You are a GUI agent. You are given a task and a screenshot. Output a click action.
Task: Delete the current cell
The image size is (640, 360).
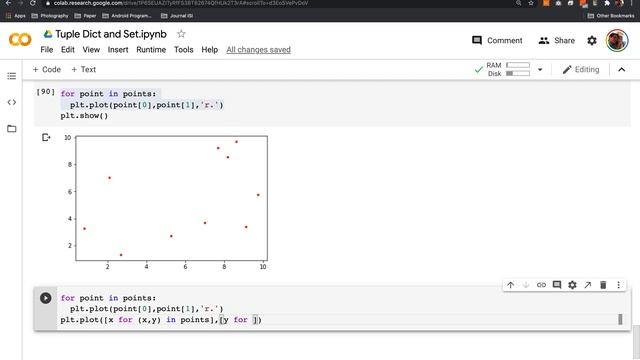point(603,285)
